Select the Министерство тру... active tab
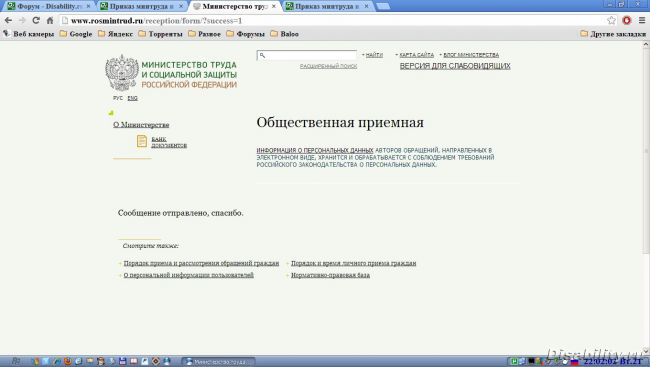650x367 pixels. [234, 6]
